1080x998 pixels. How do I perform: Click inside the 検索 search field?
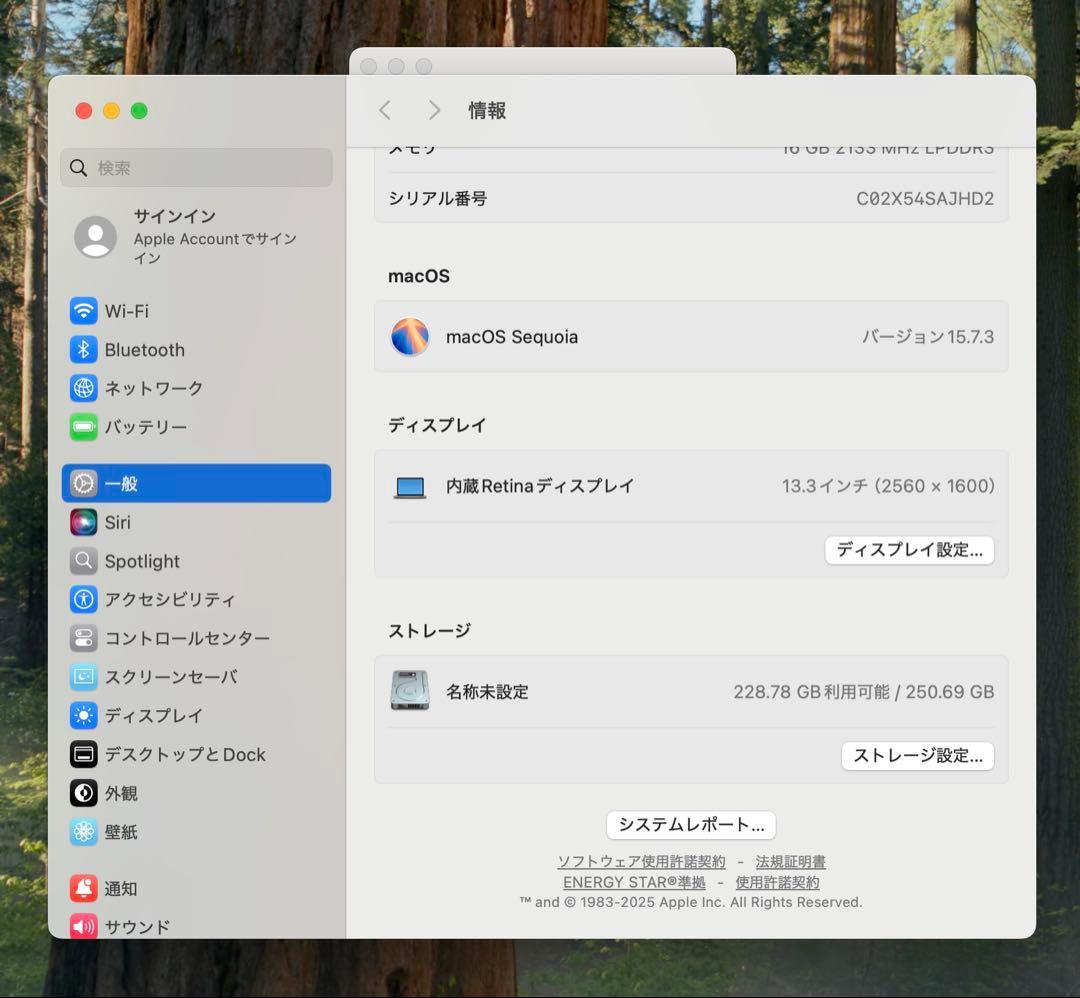click(196, 167)
